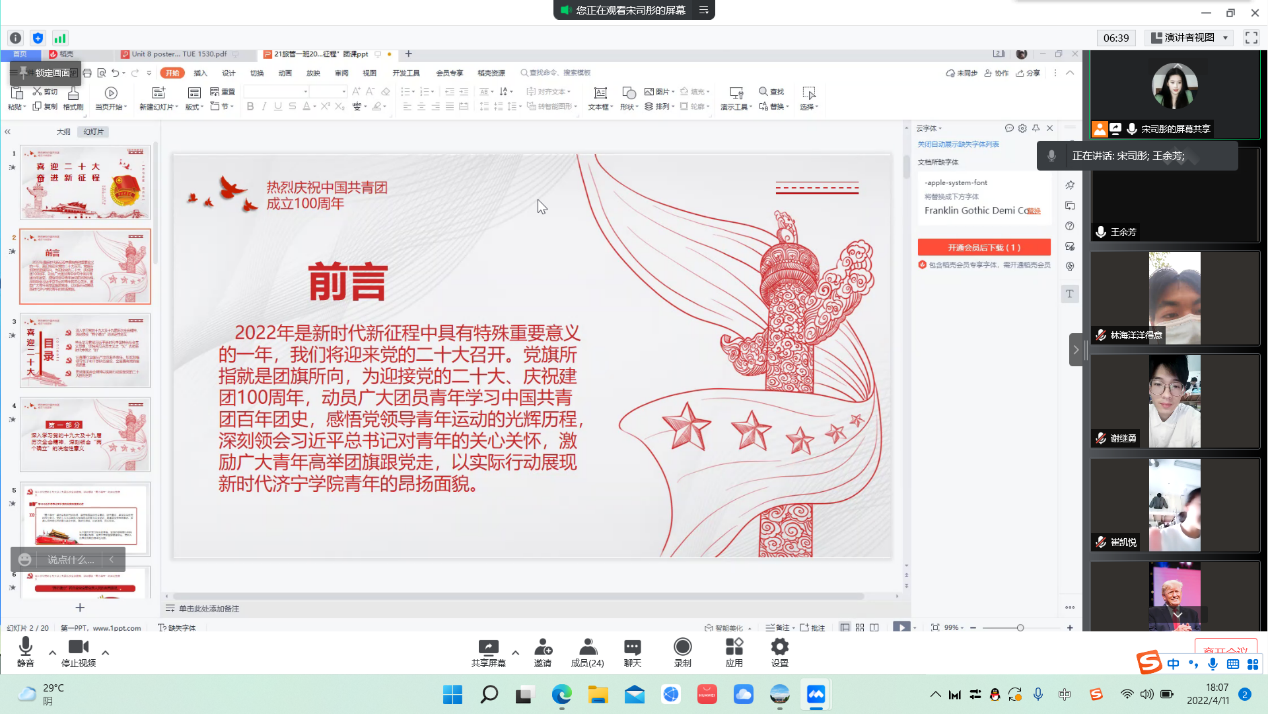
Task: Click the 文本框 text box tool
Action: 598,99
